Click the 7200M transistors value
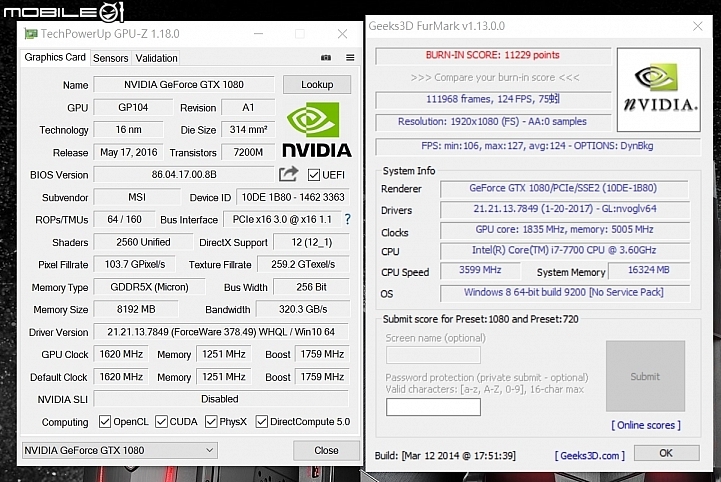Screen dimensions: 721x482 (248, 152)
